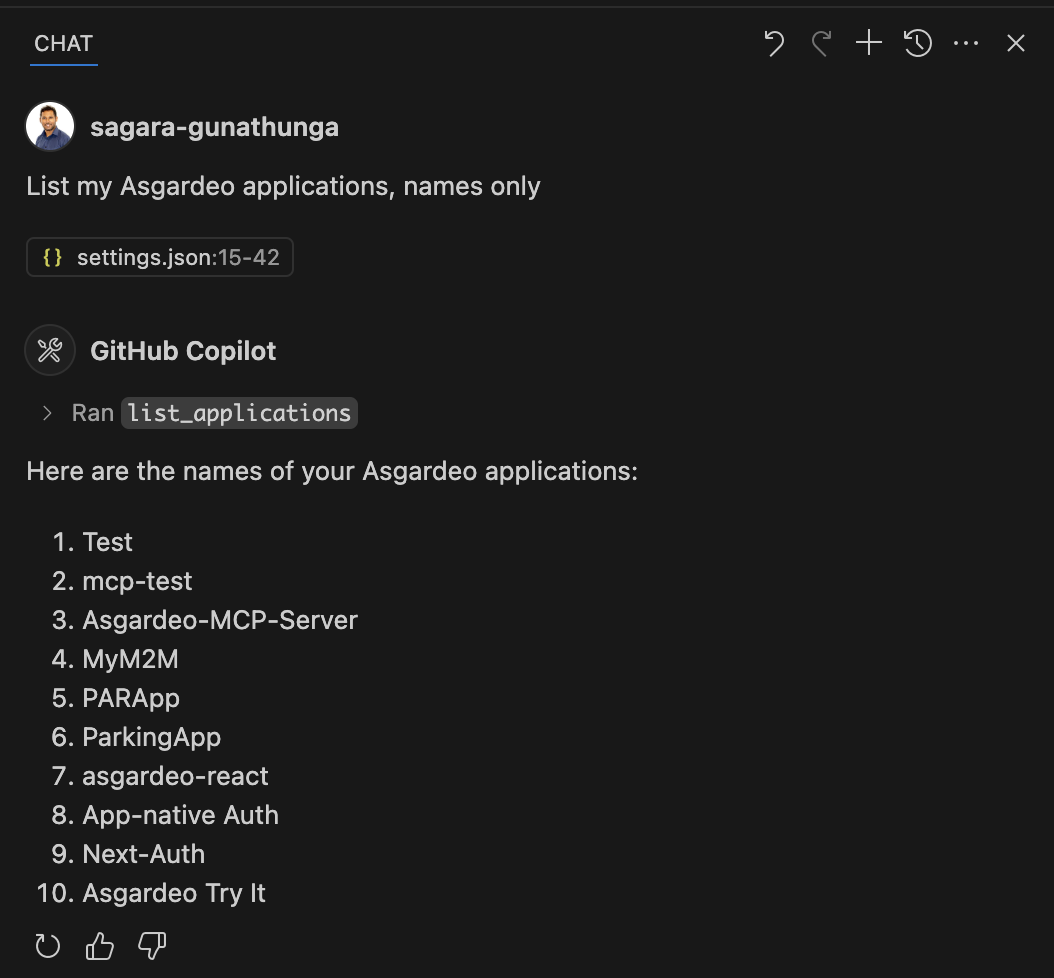Select the CHAT tab
The image size is (1054, 978).
click(x=63, y=44)
